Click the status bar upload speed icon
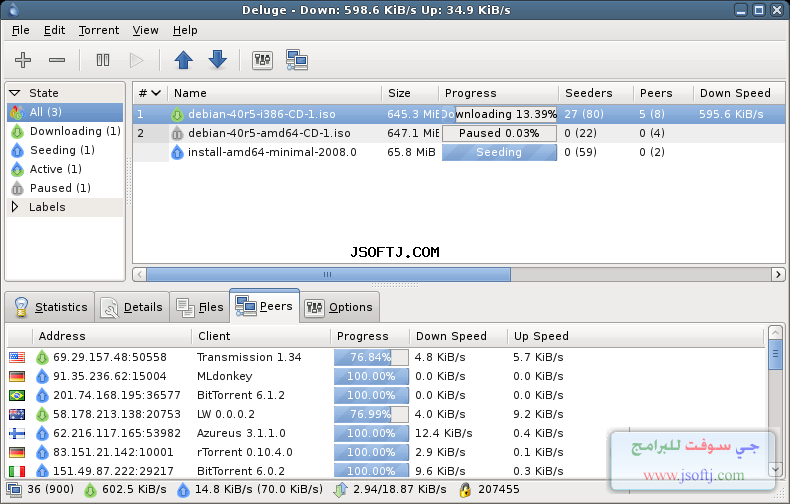This screenshot has width=790, height=504. click(183, 490)
